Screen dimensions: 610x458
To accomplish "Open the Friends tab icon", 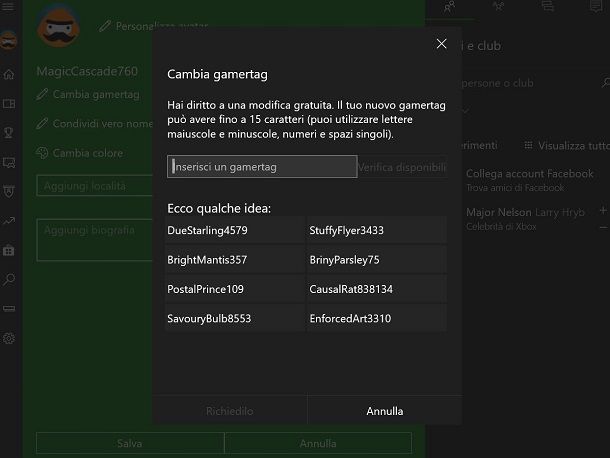I will click(449, 7).
